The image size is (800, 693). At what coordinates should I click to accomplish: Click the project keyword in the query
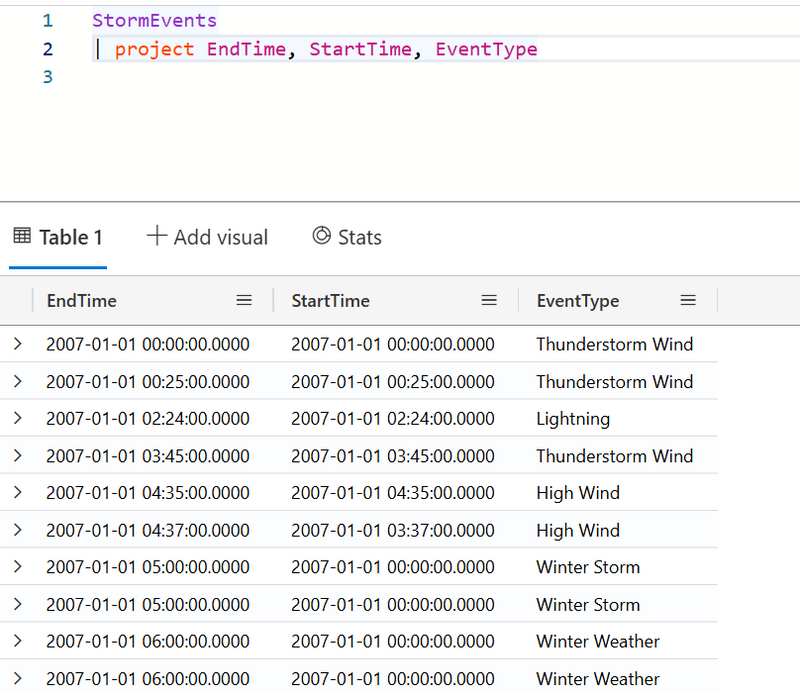pos(154,50)
